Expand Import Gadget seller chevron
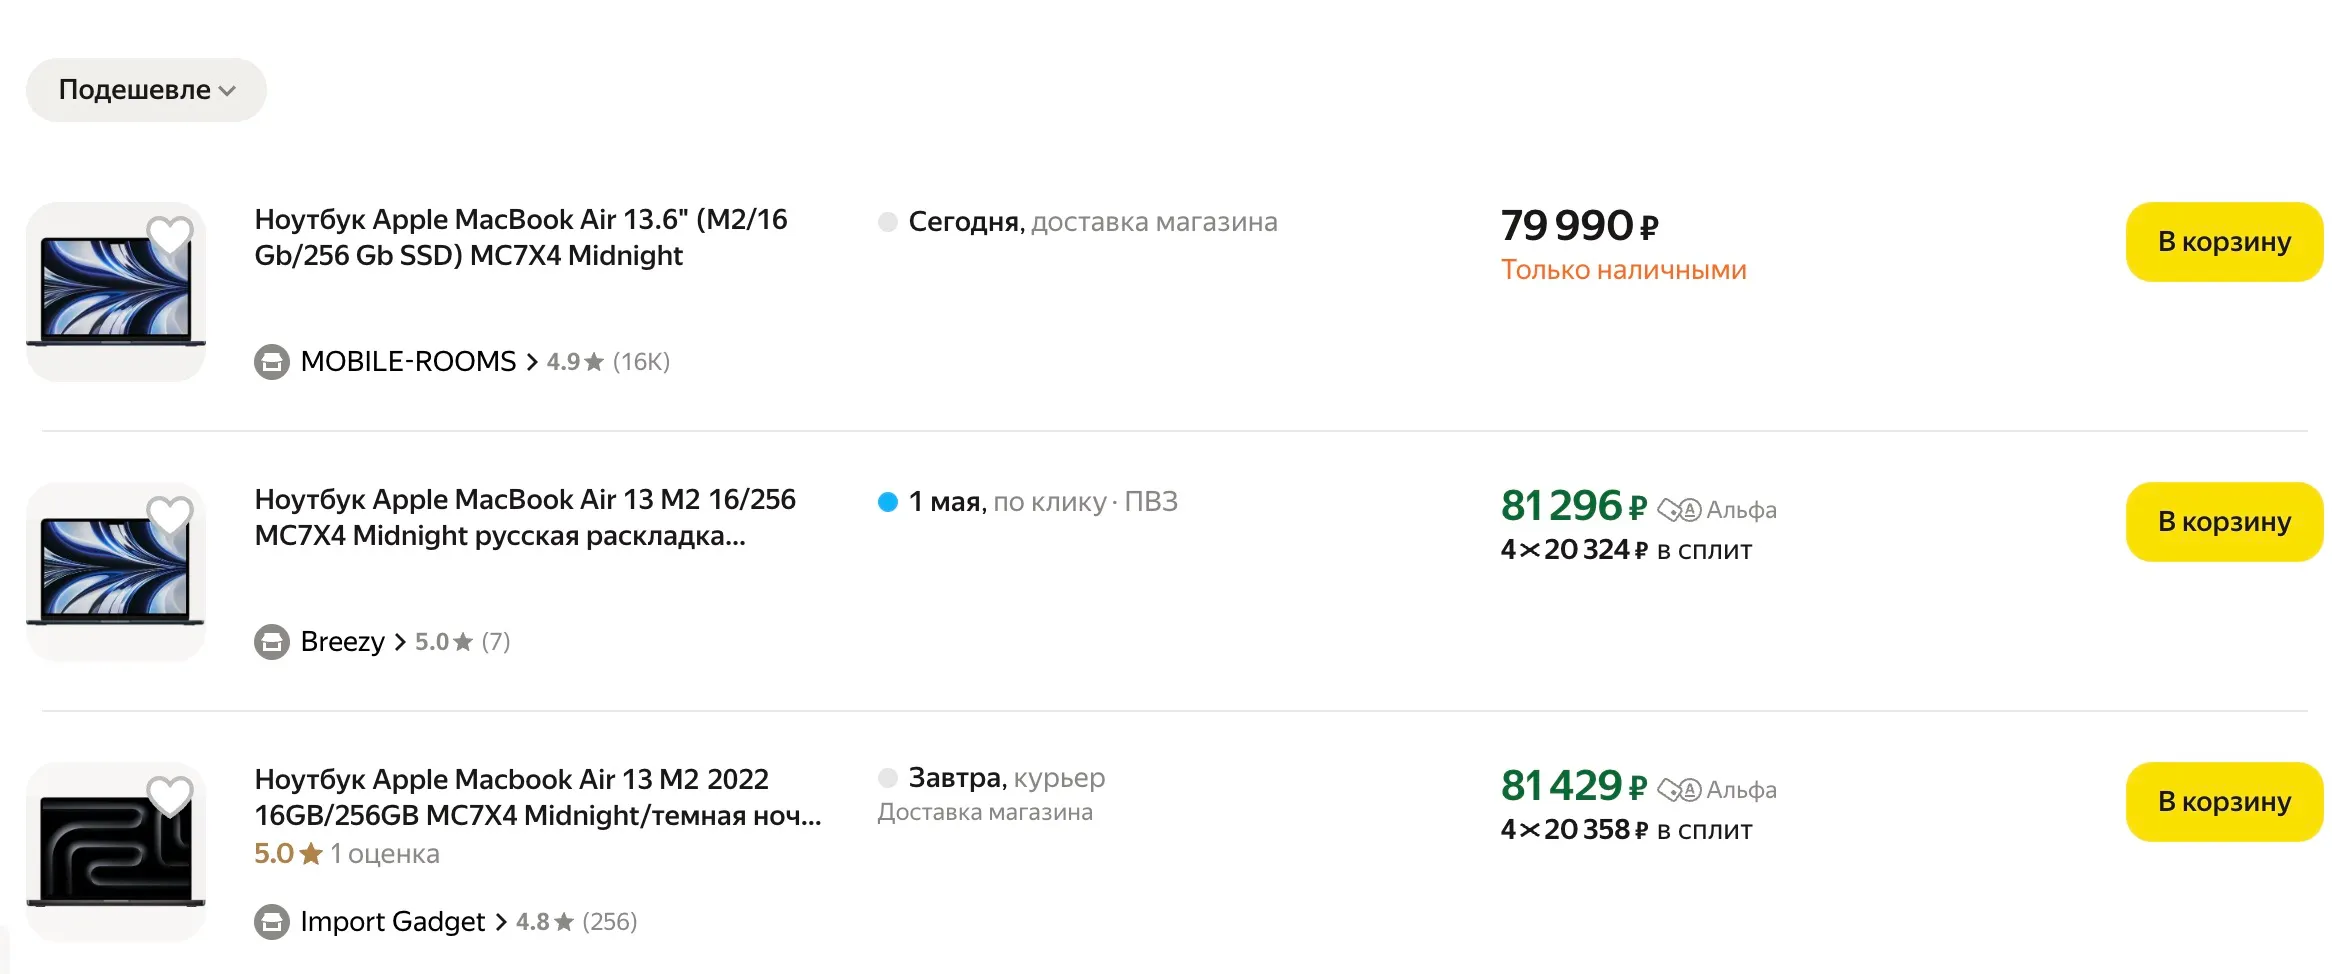Viewport: 2332px width, 974px height. pos(501,922)
